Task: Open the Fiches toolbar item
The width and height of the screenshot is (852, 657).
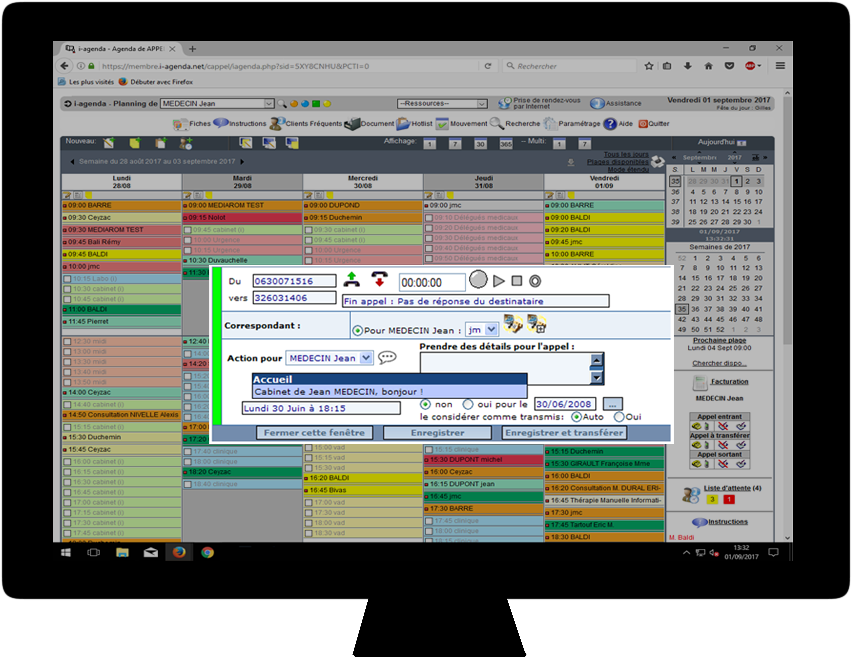Action: coord(192,124)
